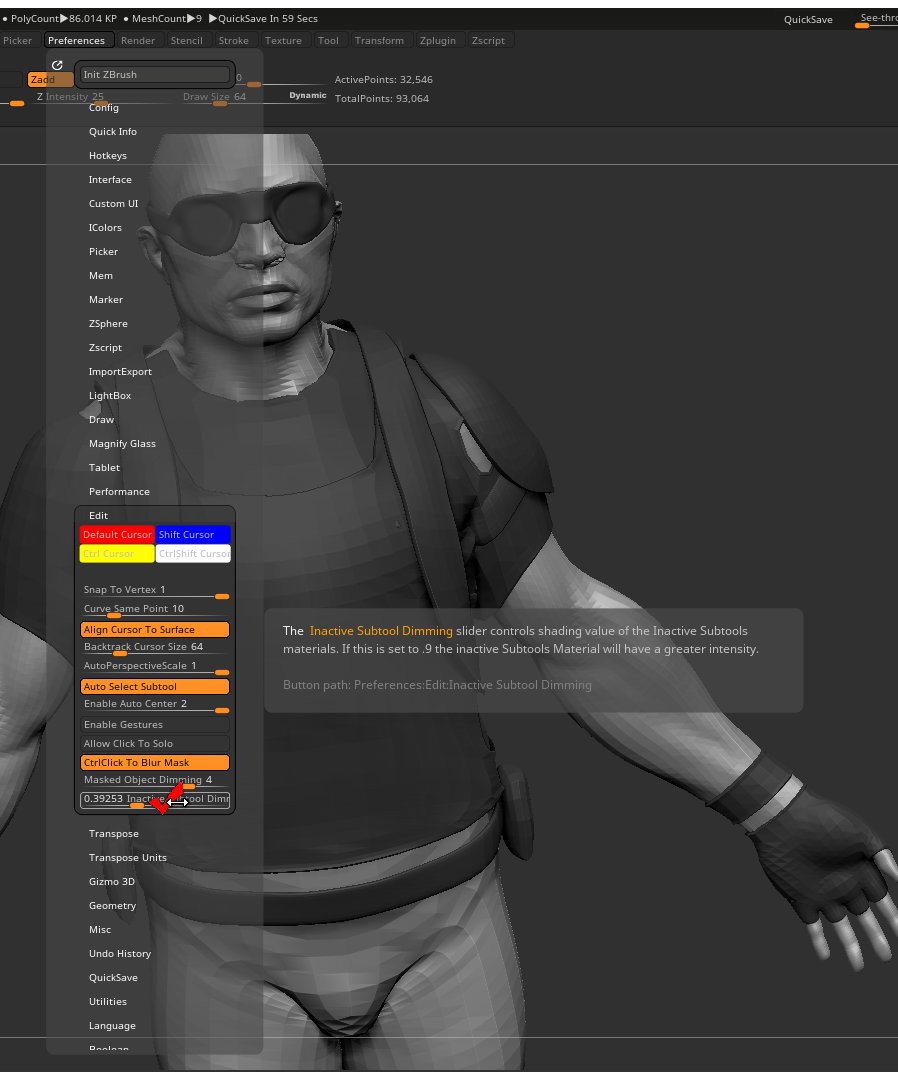Screen dimensions: 898x1072
Task: Click the Snap To Vertex slider
Action: pos(155,591)
